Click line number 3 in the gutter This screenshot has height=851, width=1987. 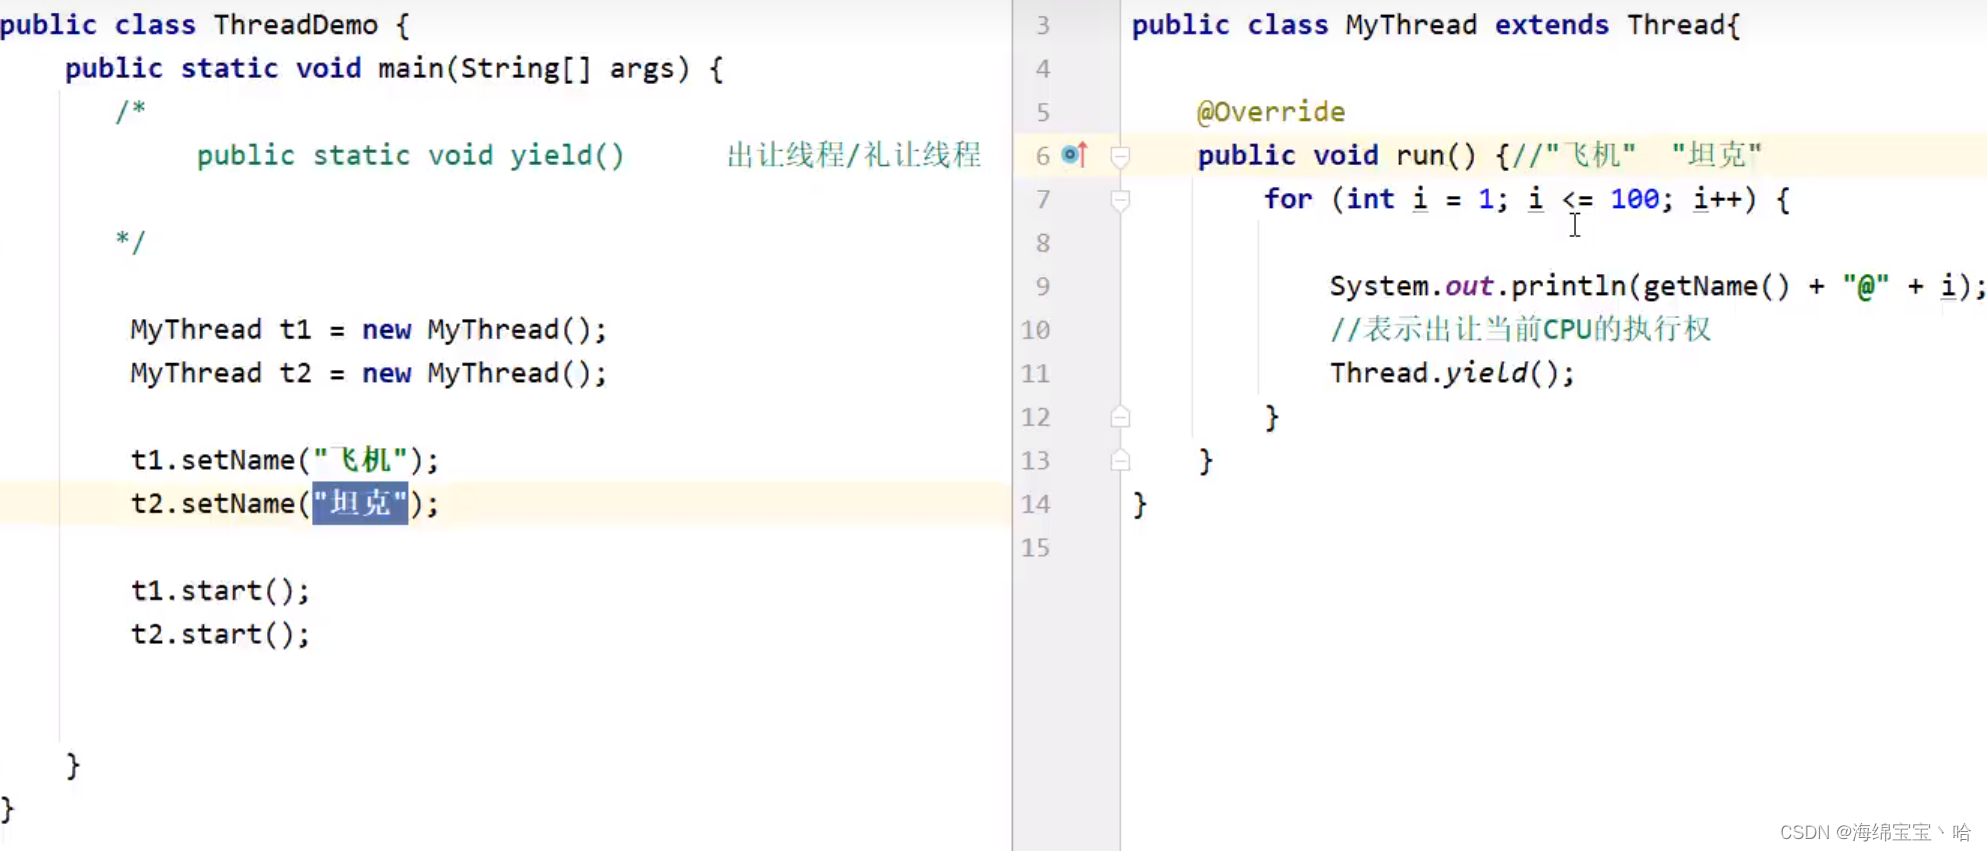pyautogui.click(x=1043, y=25)
